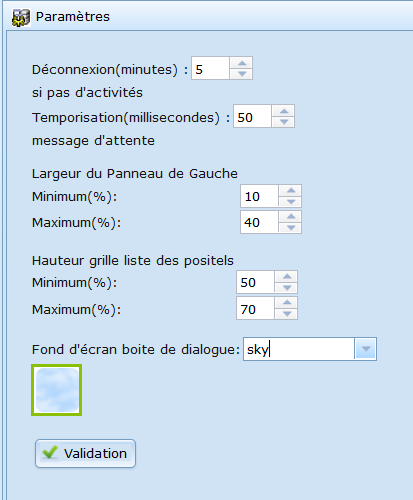Increase positels grid height Minimum value
413x500 pixels.
click(x=287, y=276)
